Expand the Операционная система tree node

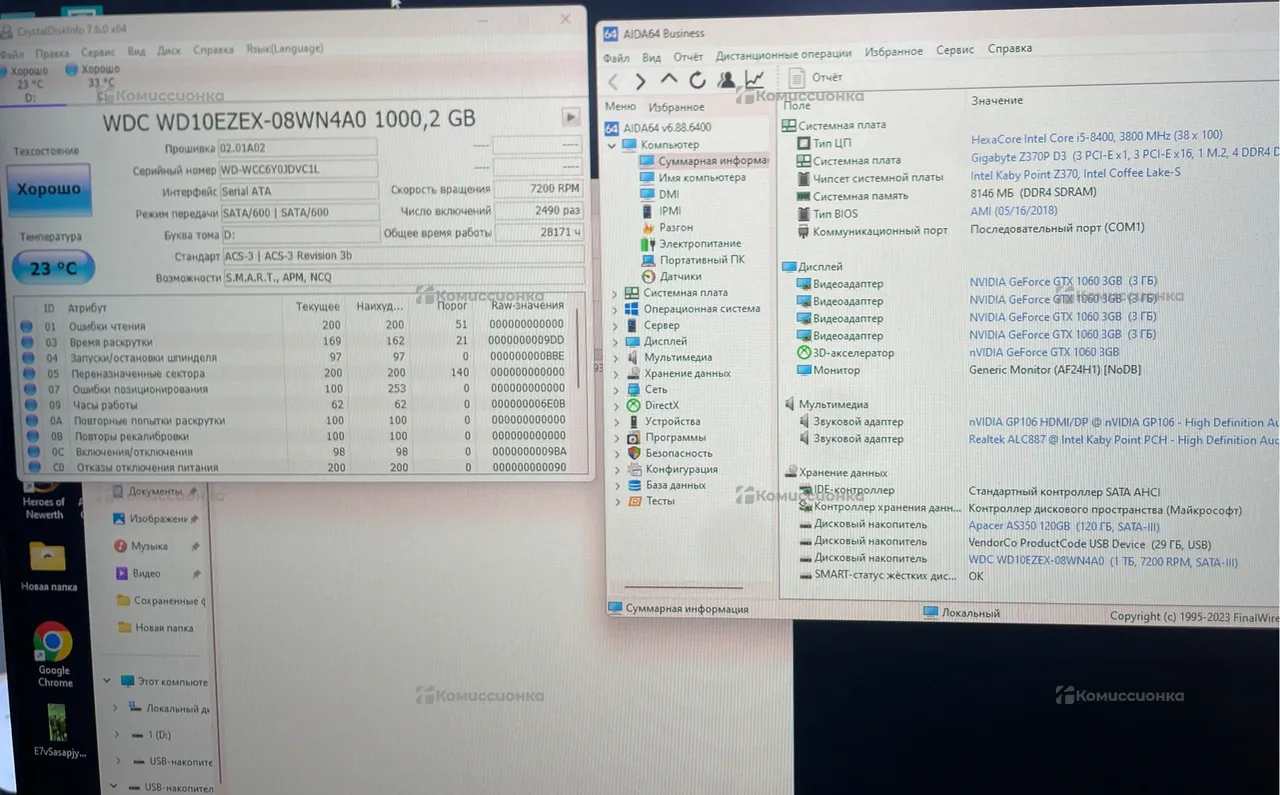click(614, 309)
